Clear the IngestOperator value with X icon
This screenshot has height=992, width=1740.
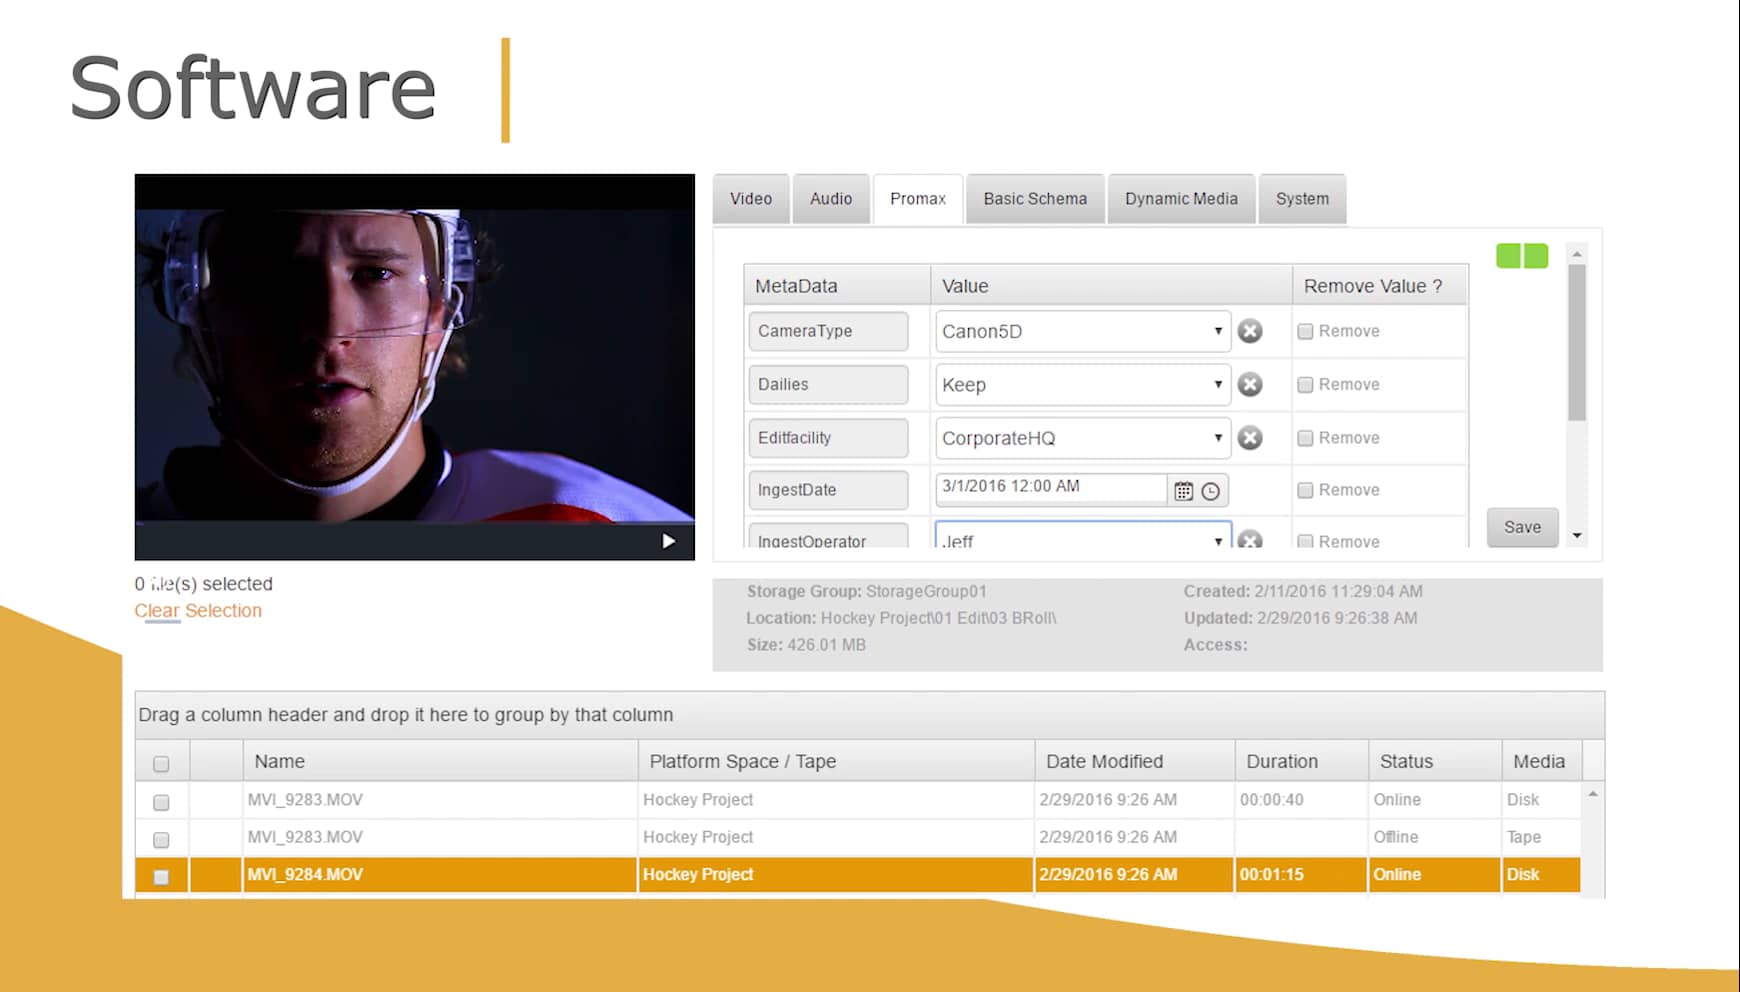1250,541
